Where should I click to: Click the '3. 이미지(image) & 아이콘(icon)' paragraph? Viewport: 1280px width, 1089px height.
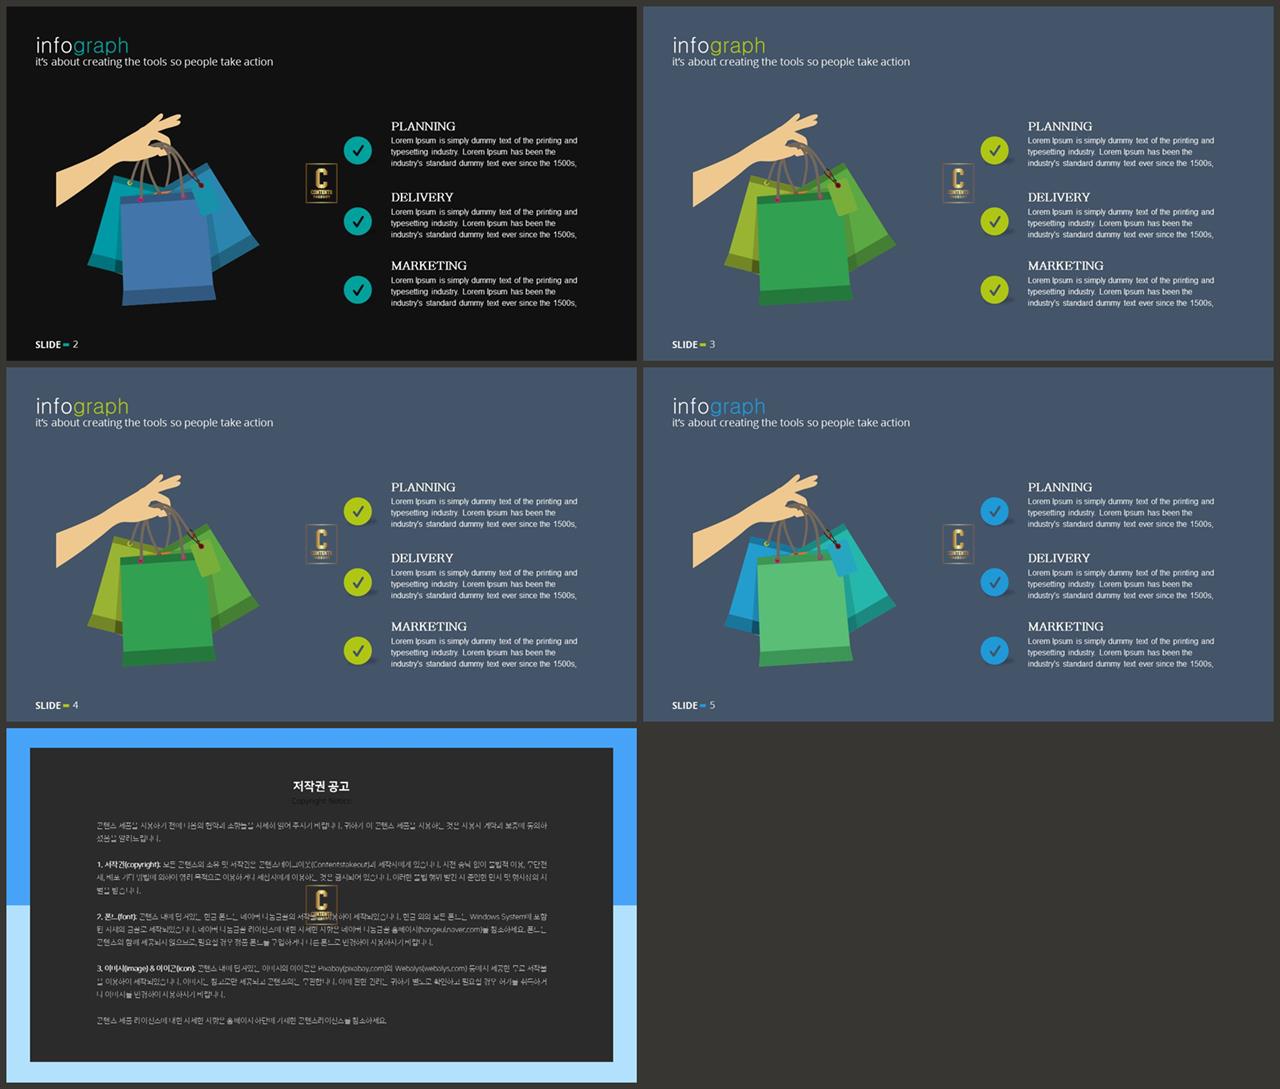(322, 981)
